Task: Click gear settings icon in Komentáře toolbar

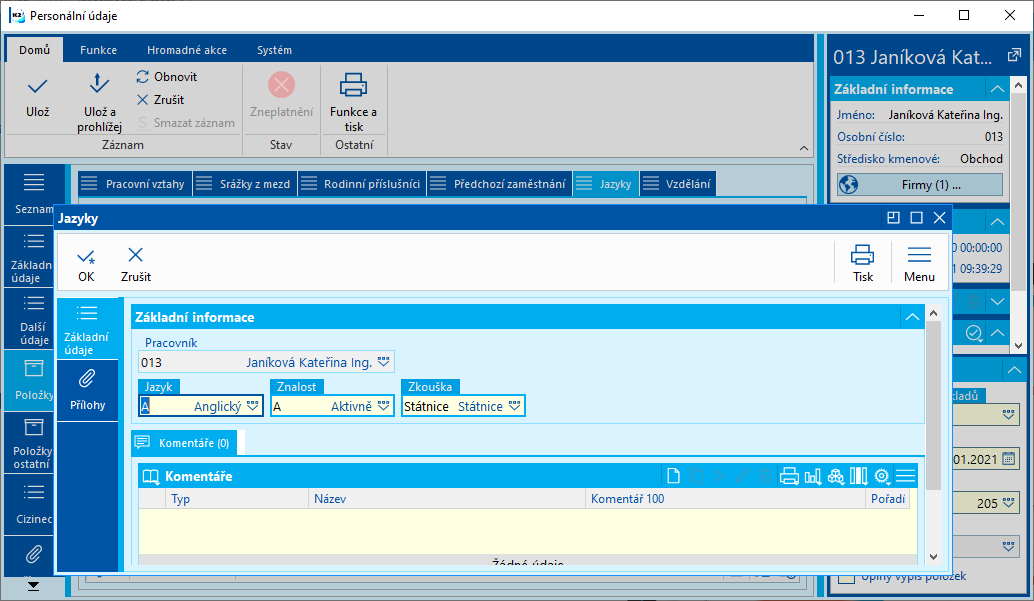Action: pyautogui.click(x=882, y=476)
